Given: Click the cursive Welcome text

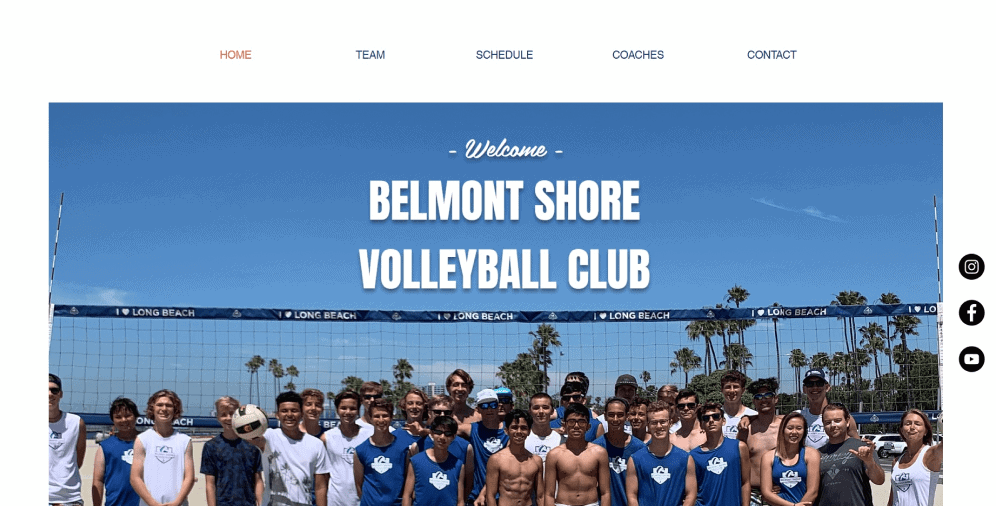Looking at the screenshot, I should click(x=505, y=150).
